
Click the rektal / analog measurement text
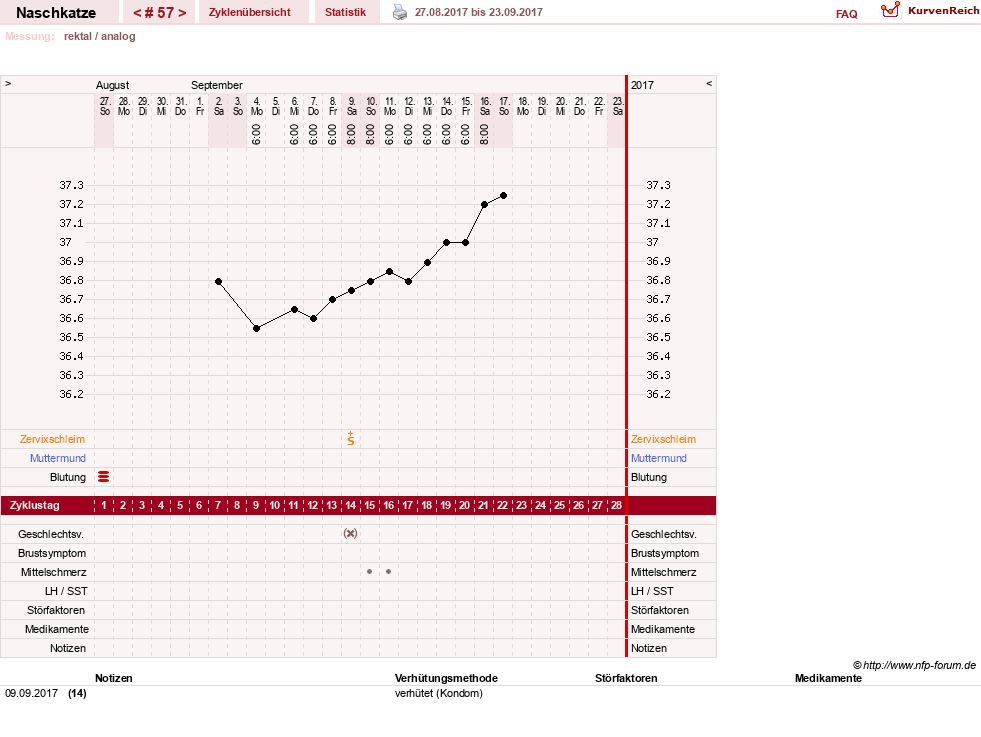(x=99, y=36)
